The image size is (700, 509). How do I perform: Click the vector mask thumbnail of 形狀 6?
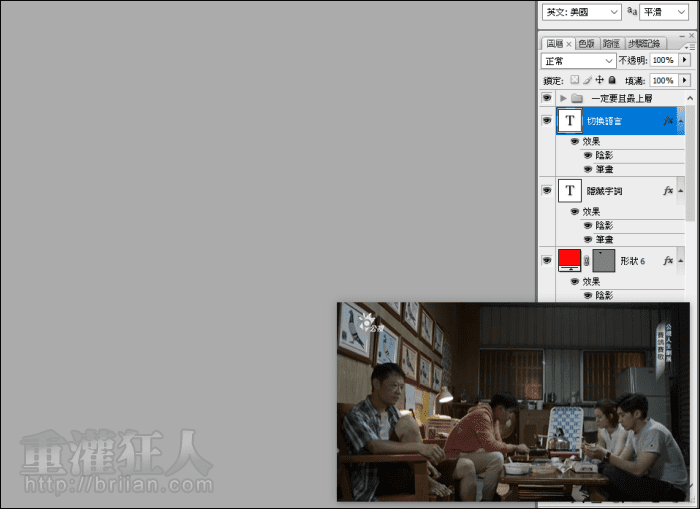[x=603, y=260]
